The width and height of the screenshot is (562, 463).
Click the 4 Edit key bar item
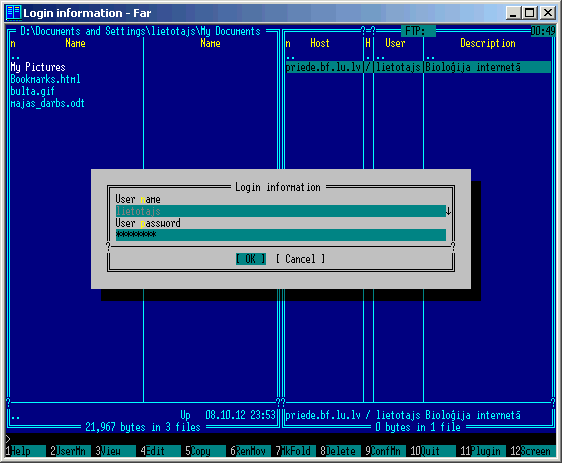(161, 451)
